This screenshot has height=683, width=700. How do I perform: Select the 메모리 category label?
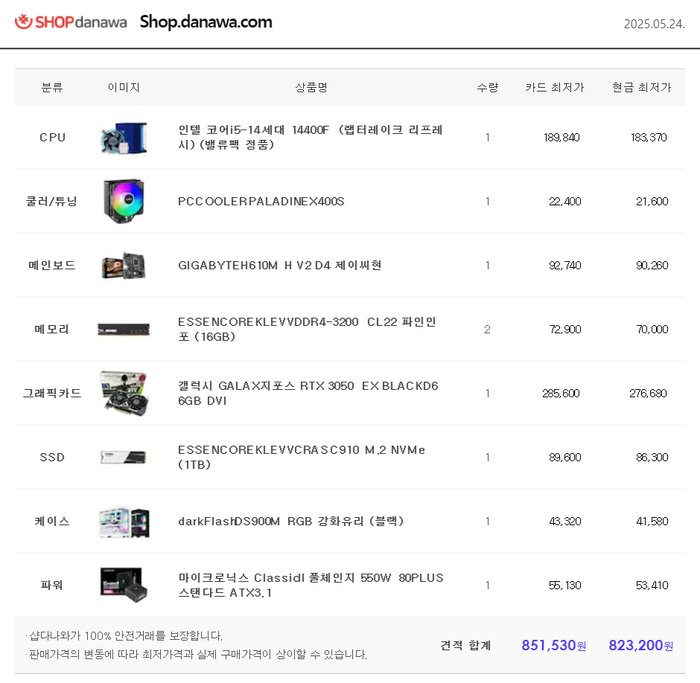click(52, 329)
